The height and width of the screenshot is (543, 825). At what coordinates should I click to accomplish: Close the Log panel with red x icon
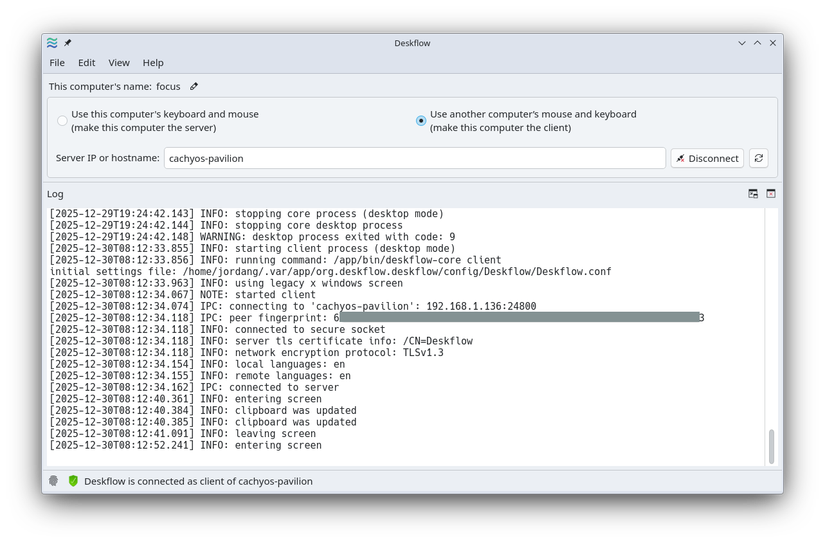coord(771,194)
